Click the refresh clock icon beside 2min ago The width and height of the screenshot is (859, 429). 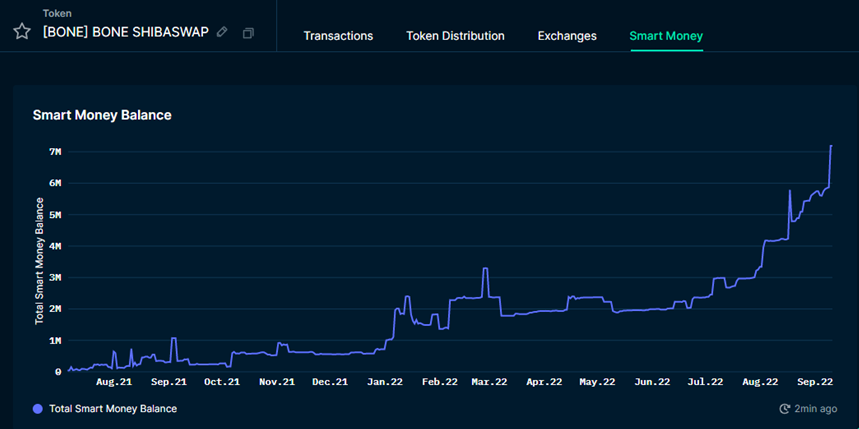click(x=784, y=409)
